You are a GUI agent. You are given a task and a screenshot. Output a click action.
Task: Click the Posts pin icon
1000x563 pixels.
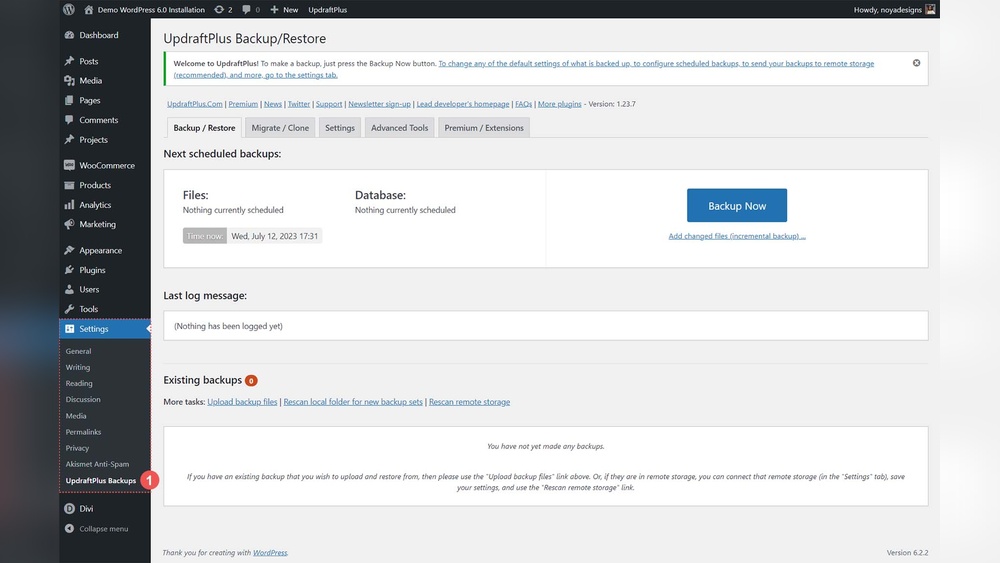pos(70,61)
